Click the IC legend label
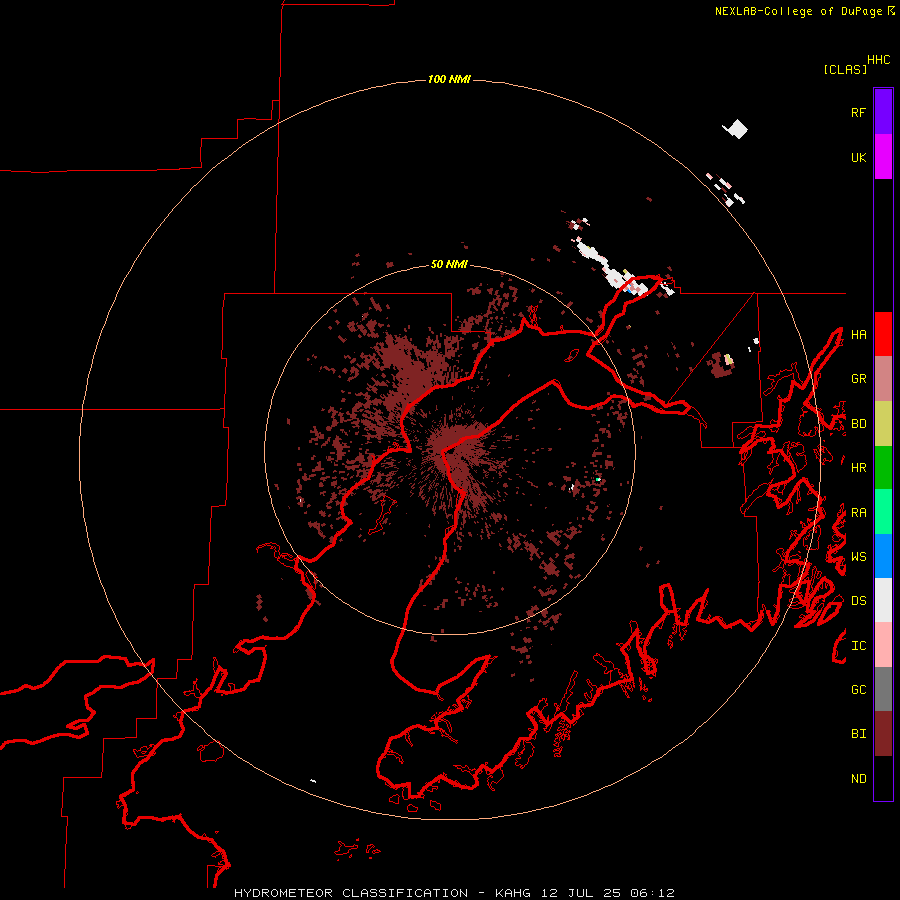Viewport: 900px width, 900px height. click(x=858, y=645)
